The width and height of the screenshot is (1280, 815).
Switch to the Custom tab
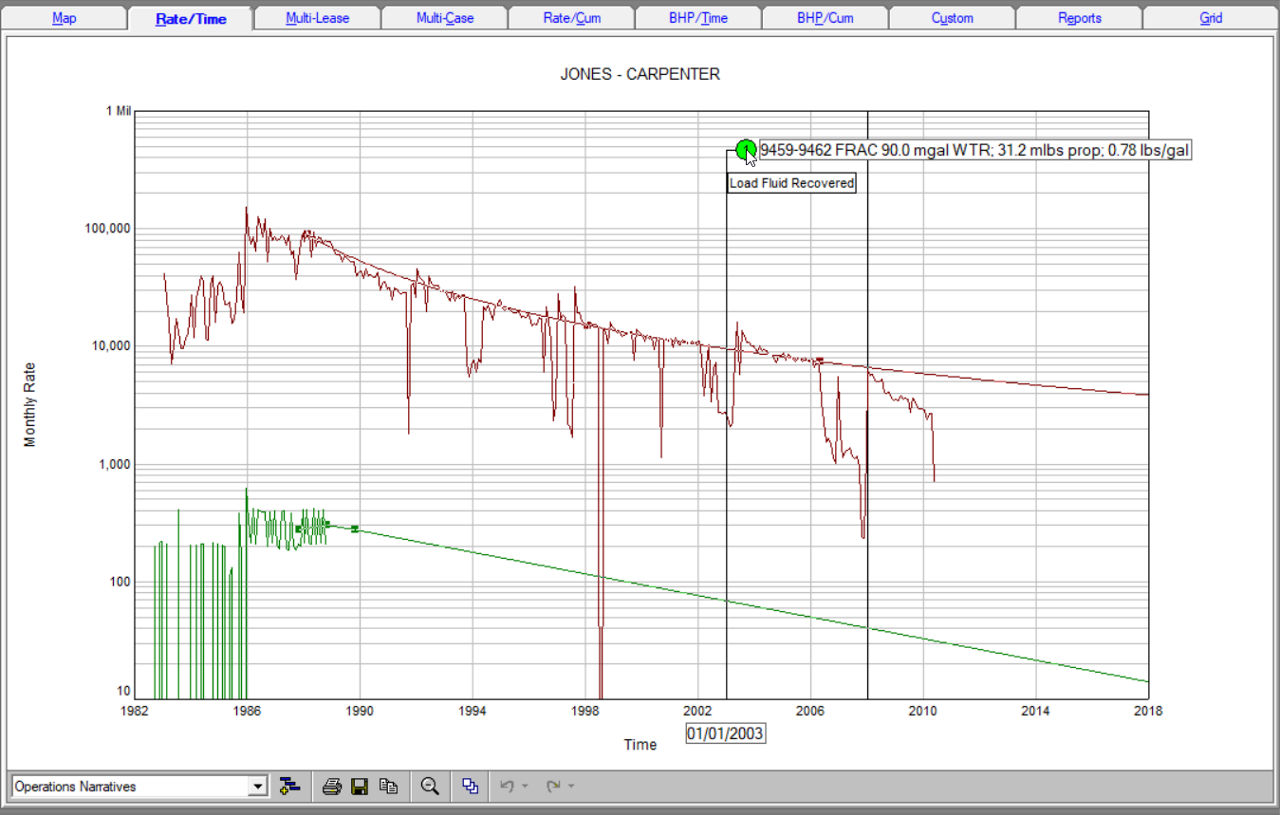(952, 18)
